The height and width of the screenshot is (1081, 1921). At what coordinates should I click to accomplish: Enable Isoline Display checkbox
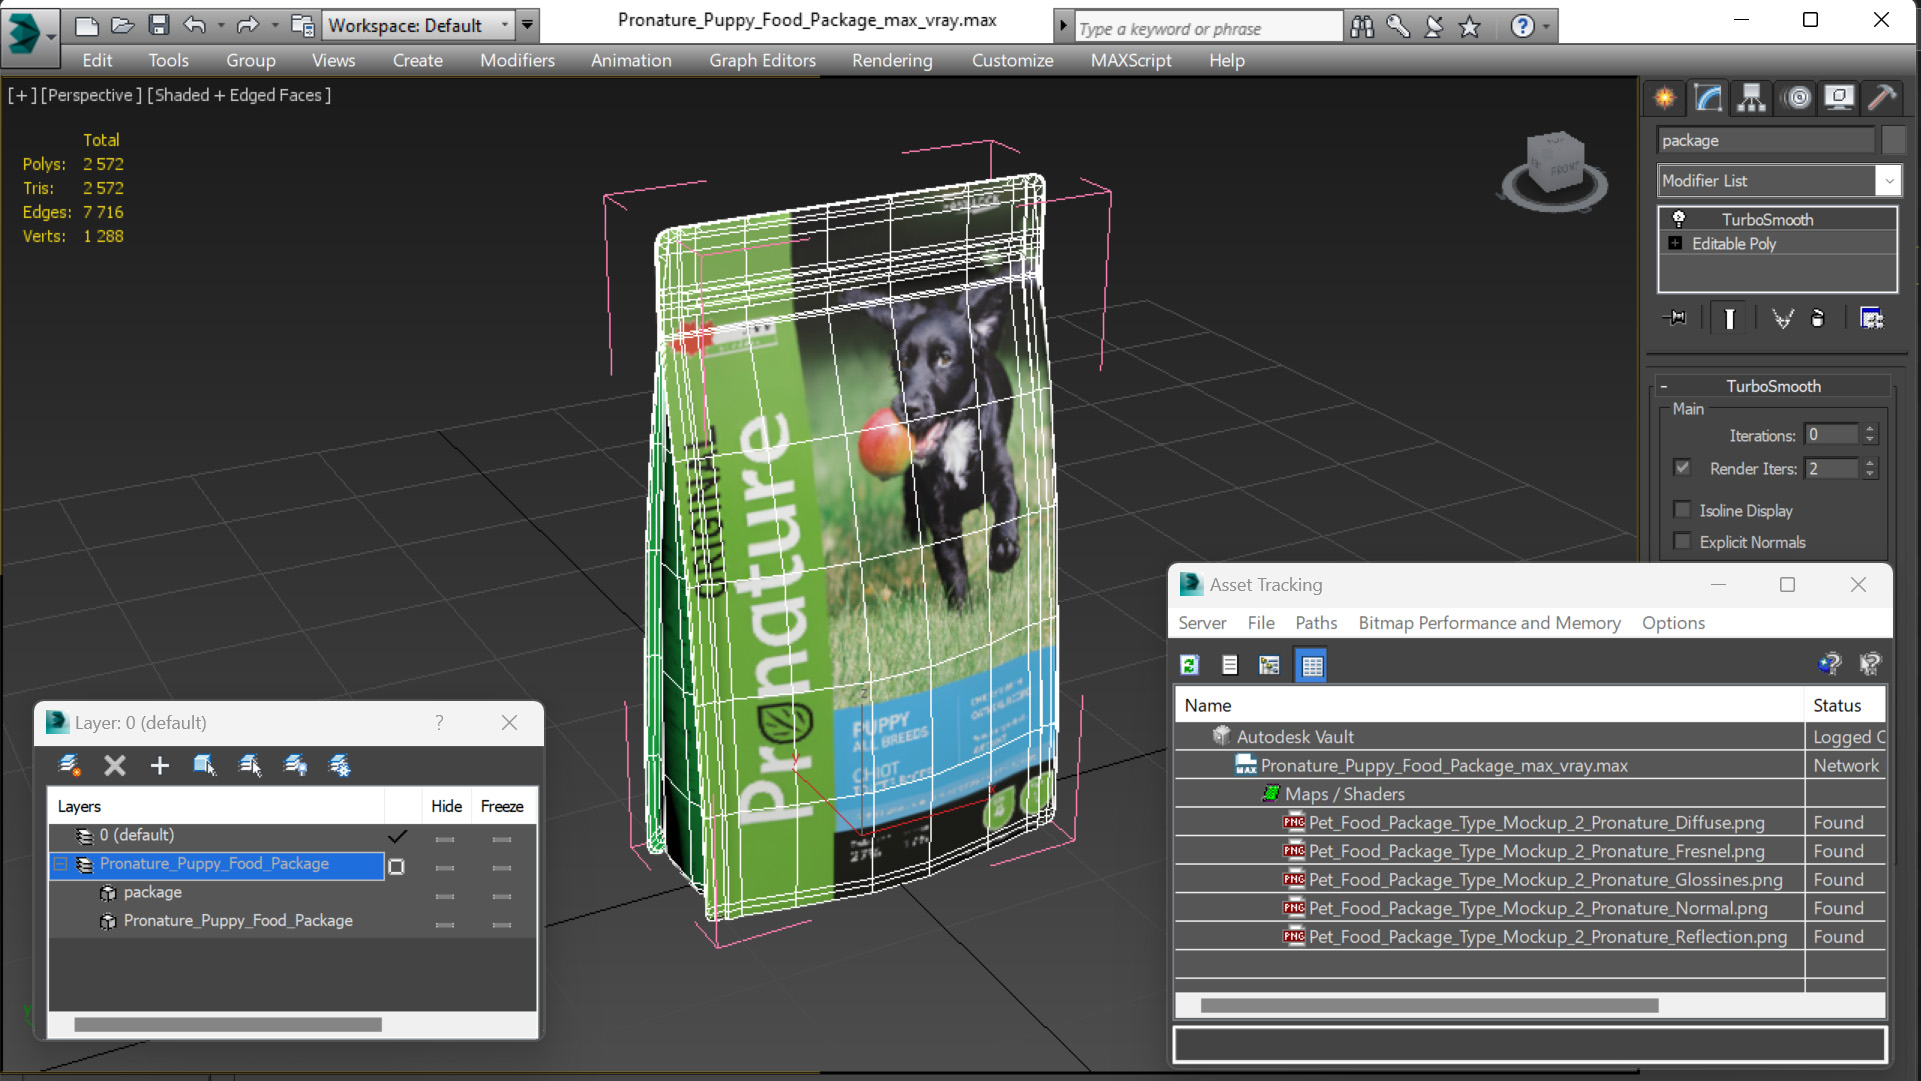[1682, 510]
